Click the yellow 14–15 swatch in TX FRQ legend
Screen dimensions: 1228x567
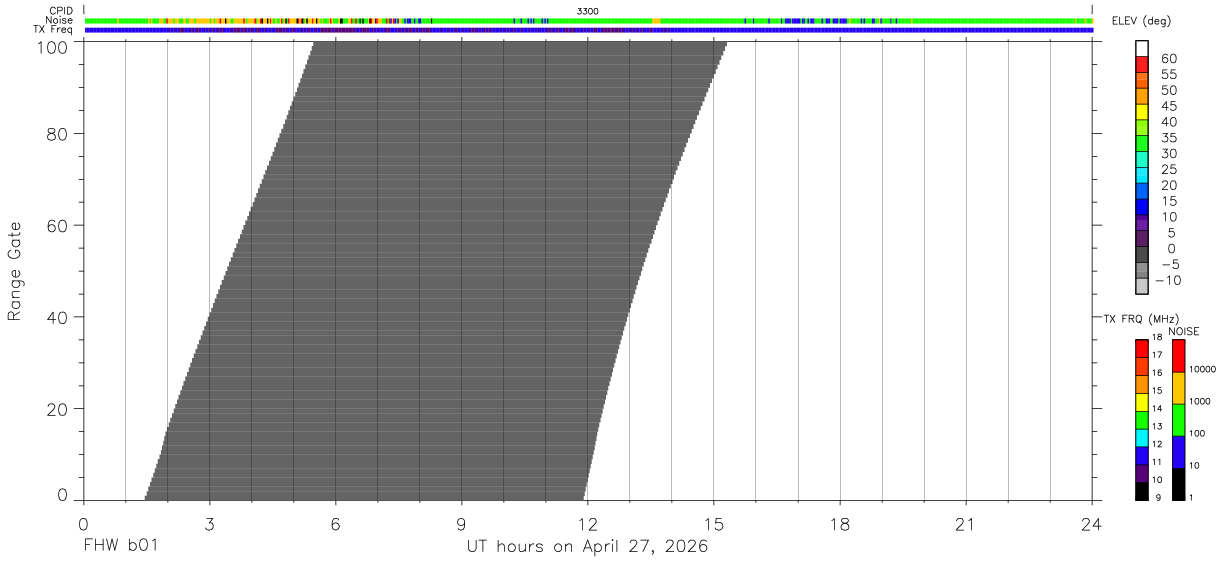(x=1141, y=402)
